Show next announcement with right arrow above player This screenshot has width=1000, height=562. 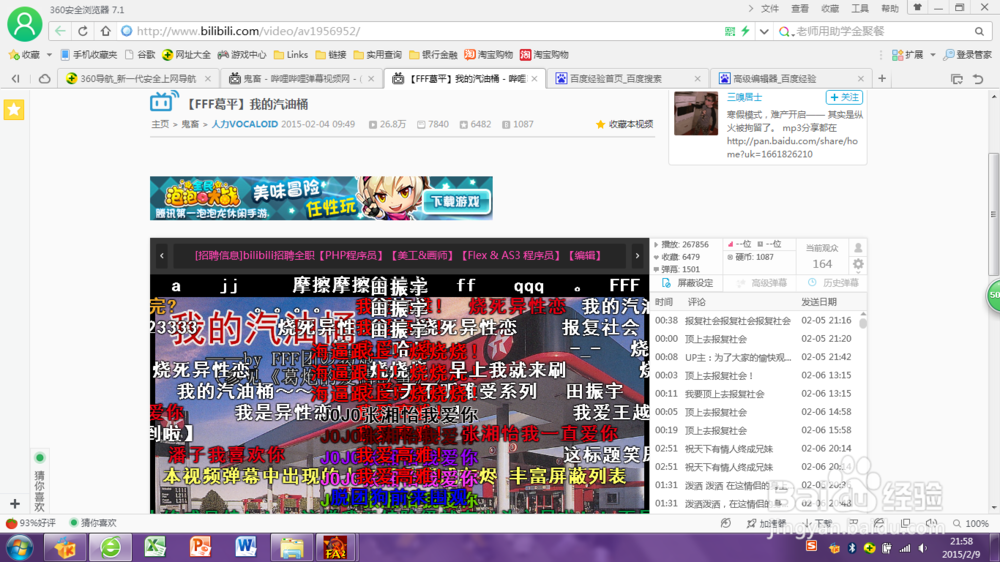tap(637, 256)
